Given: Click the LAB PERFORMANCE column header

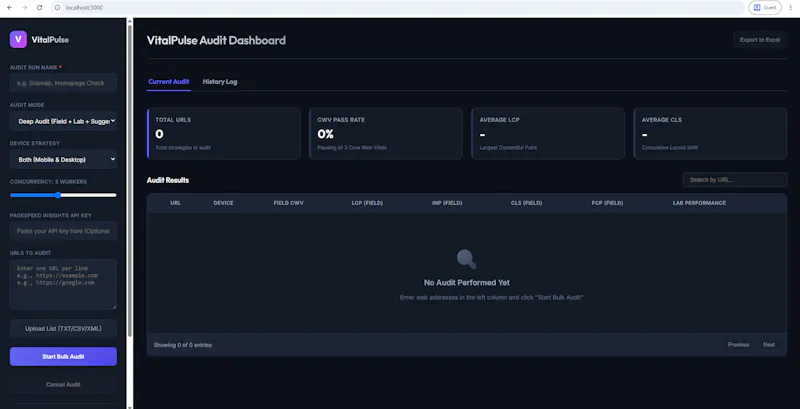Looking at the screenshot, I should click(699, 203).
